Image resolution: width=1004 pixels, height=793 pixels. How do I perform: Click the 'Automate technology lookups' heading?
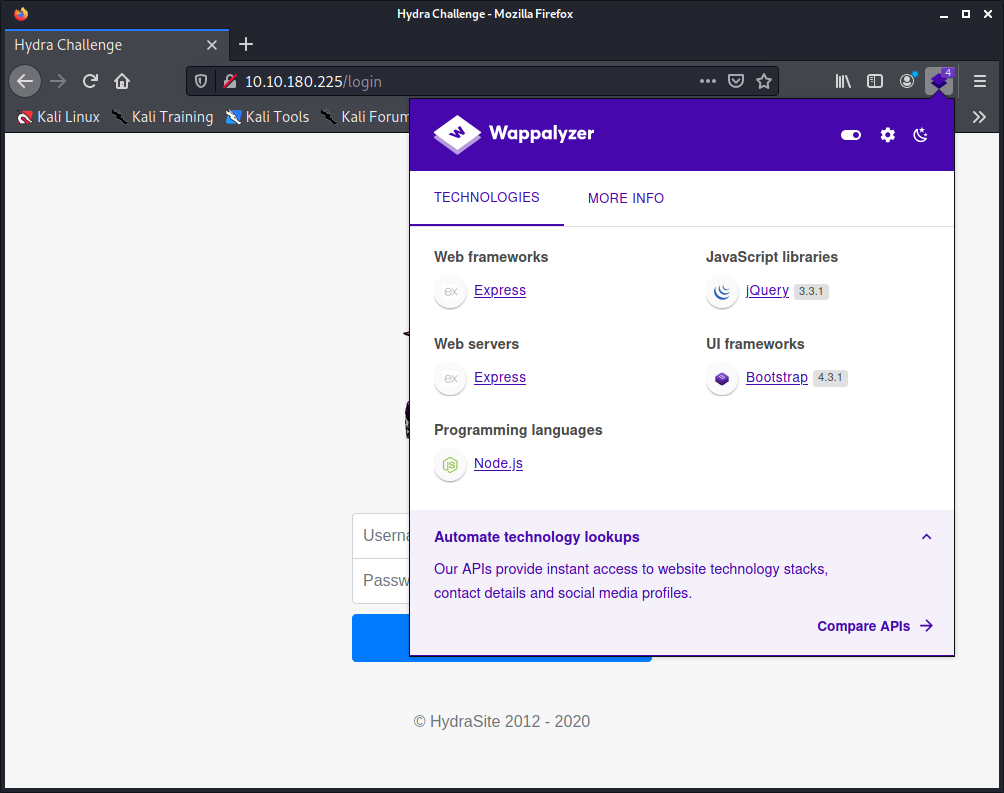point(537,537)
